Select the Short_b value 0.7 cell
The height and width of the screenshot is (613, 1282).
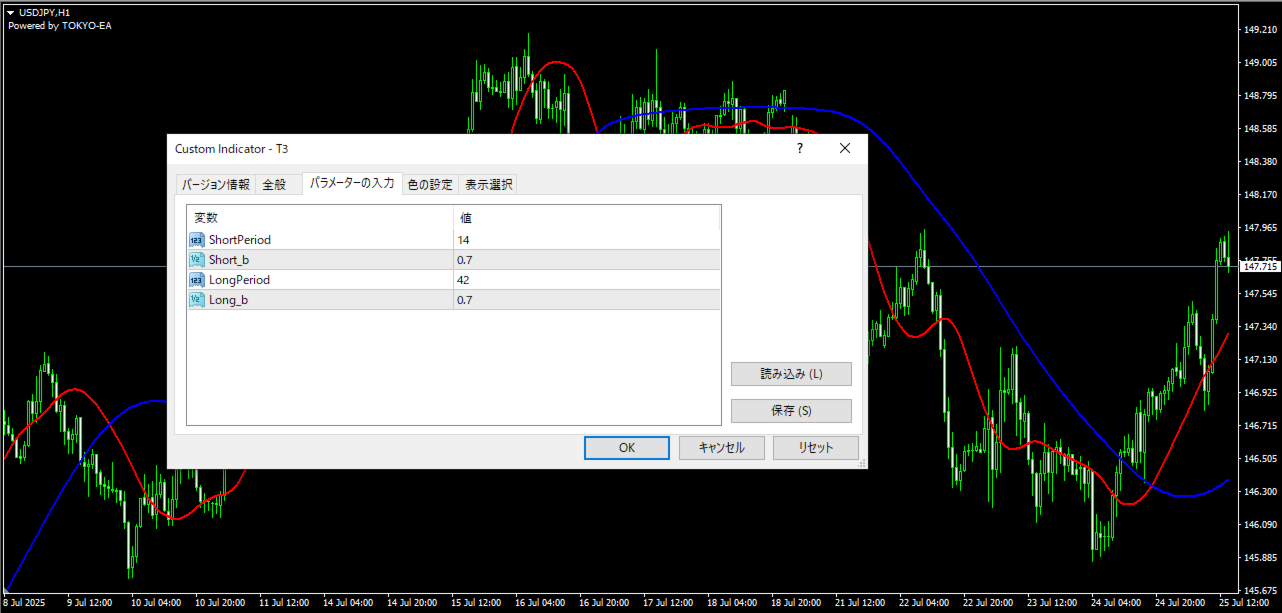pos(587,260)
